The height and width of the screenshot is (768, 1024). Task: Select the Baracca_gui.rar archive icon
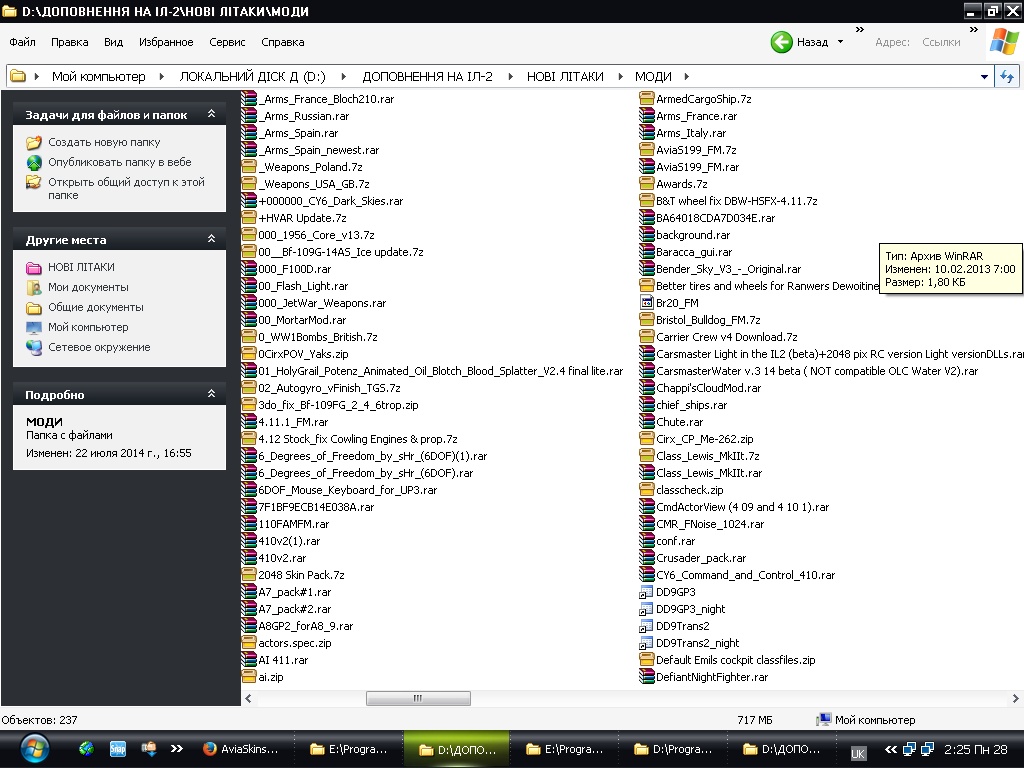click(x=647, y=251)
